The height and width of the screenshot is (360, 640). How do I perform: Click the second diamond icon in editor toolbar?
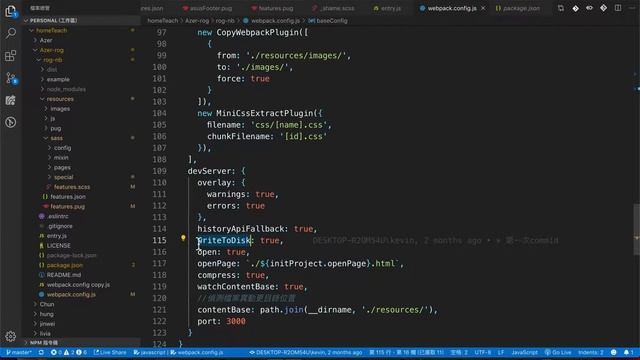coord(604,8)
